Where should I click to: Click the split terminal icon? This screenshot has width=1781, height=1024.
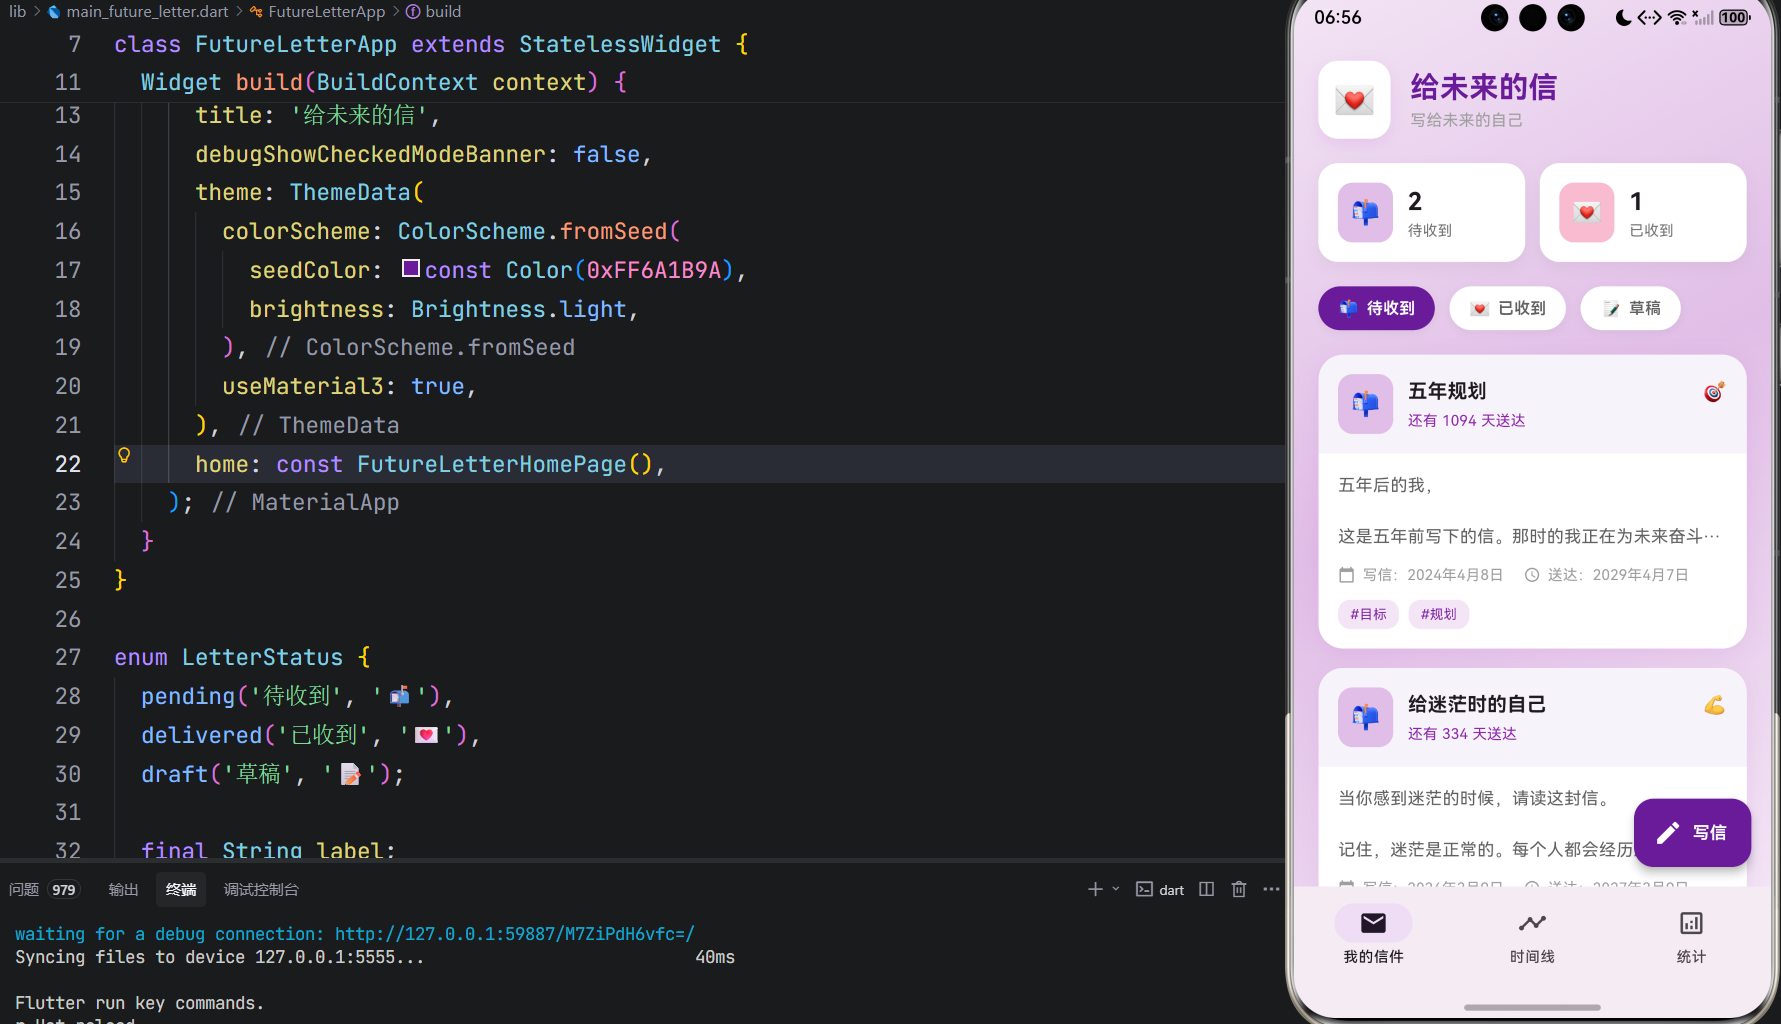pos(1207,889)
